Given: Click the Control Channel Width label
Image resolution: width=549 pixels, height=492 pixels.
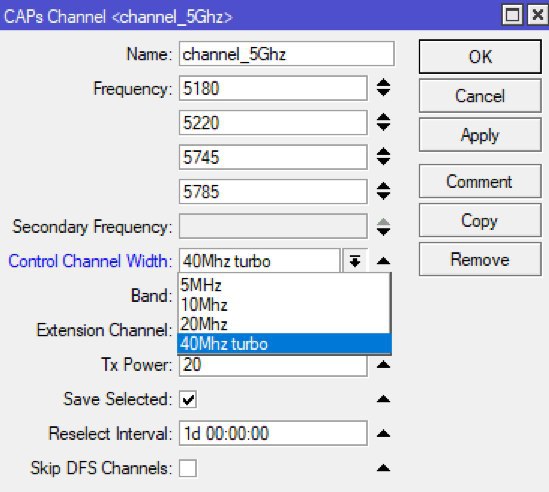Looking at the screenshot, I should coord(90,261).
